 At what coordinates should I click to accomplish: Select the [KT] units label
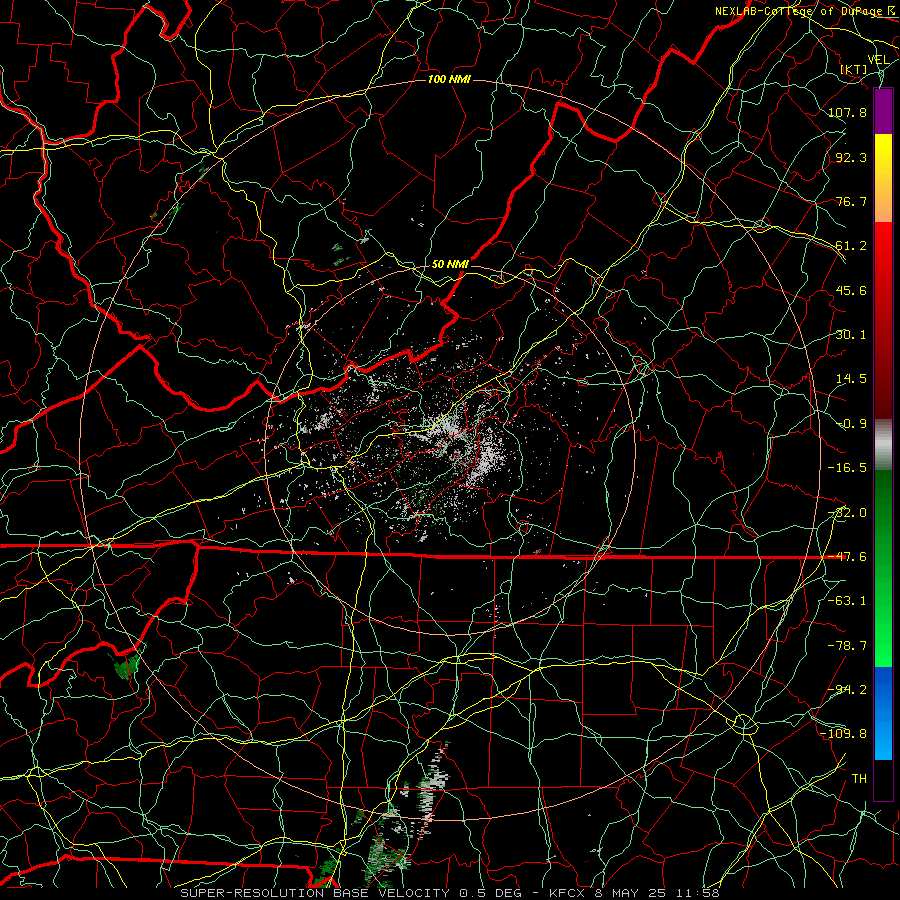854,69
